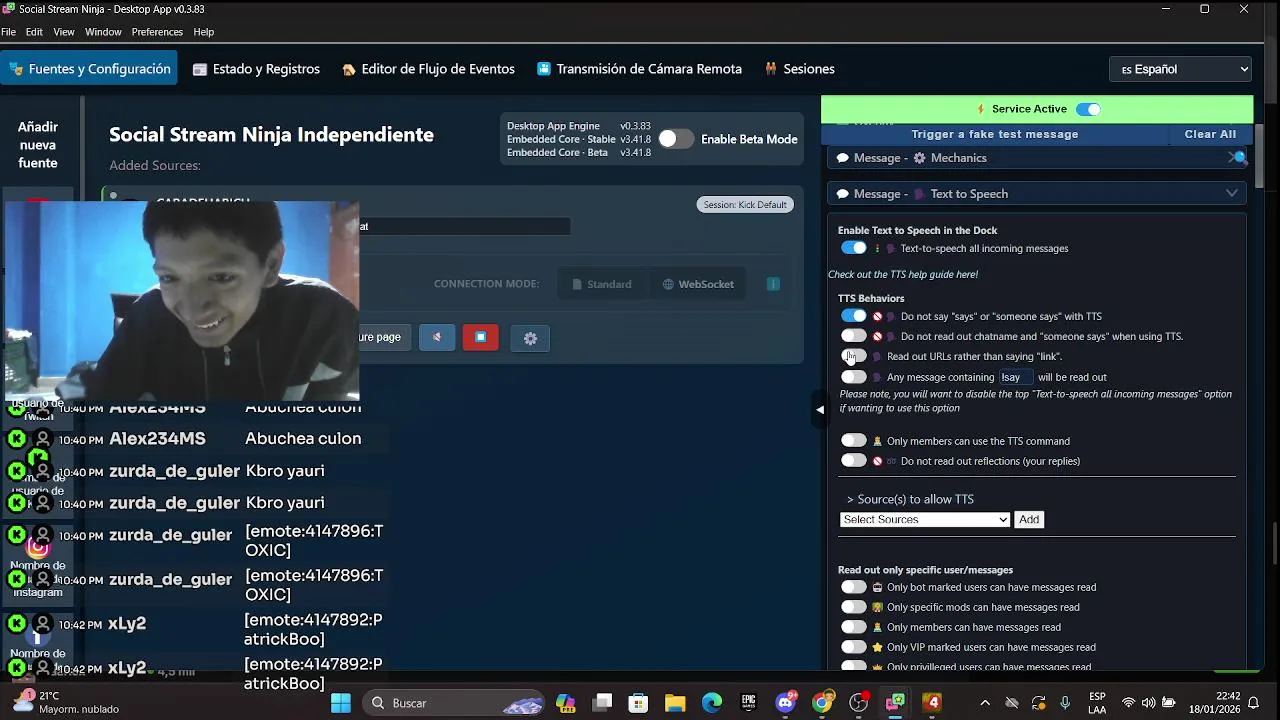Select WebSocket connection mode
Screen dimensions: 1280x720
[698, 284]
